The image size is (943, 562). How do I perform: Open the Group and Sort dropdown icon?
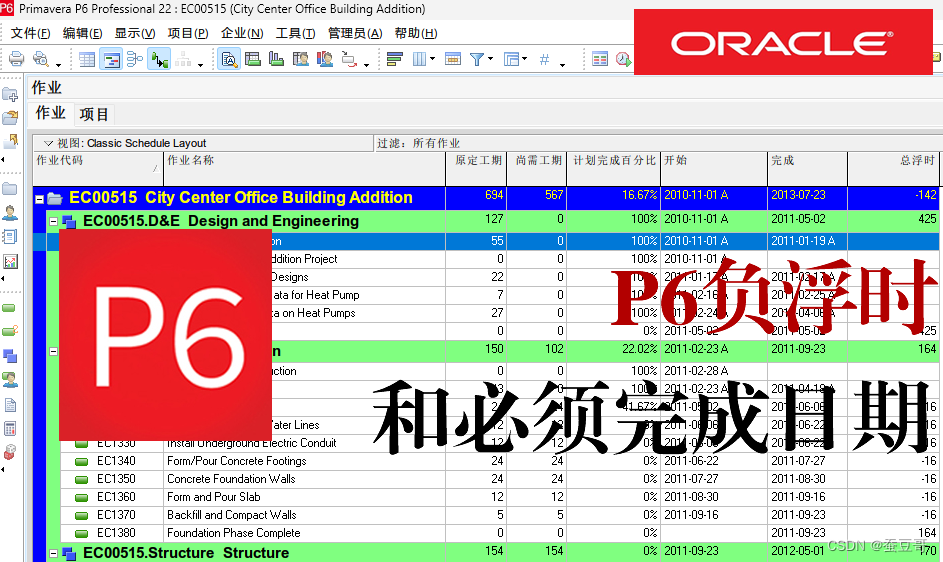[515, 59]
